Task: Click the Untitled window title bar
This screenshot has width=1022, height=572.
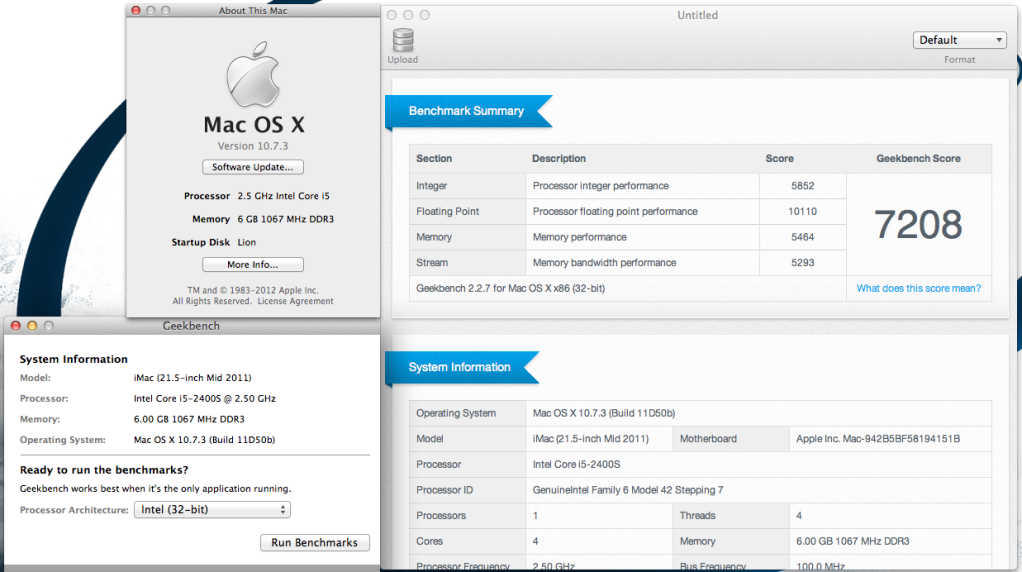Action: click(x=697, y=15)
